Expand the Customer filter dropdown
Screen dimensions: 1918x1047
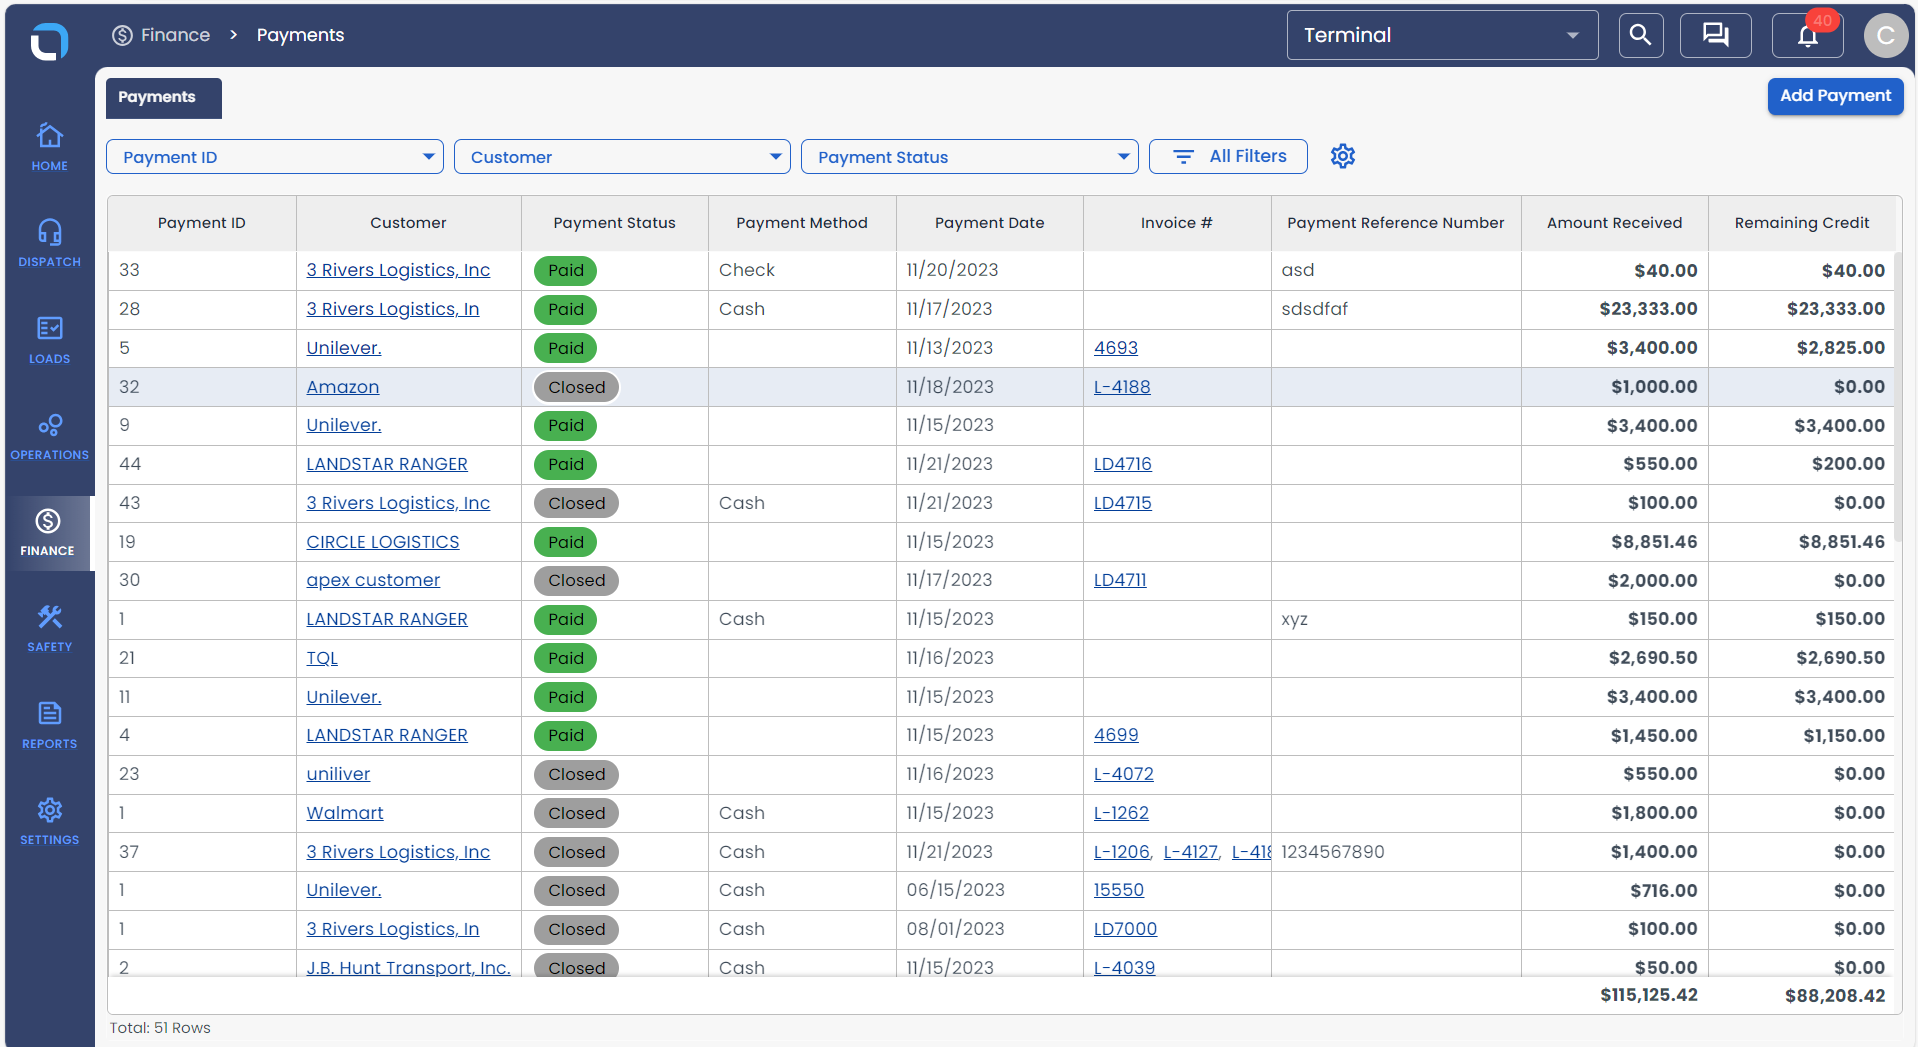(x=621, y=157)
